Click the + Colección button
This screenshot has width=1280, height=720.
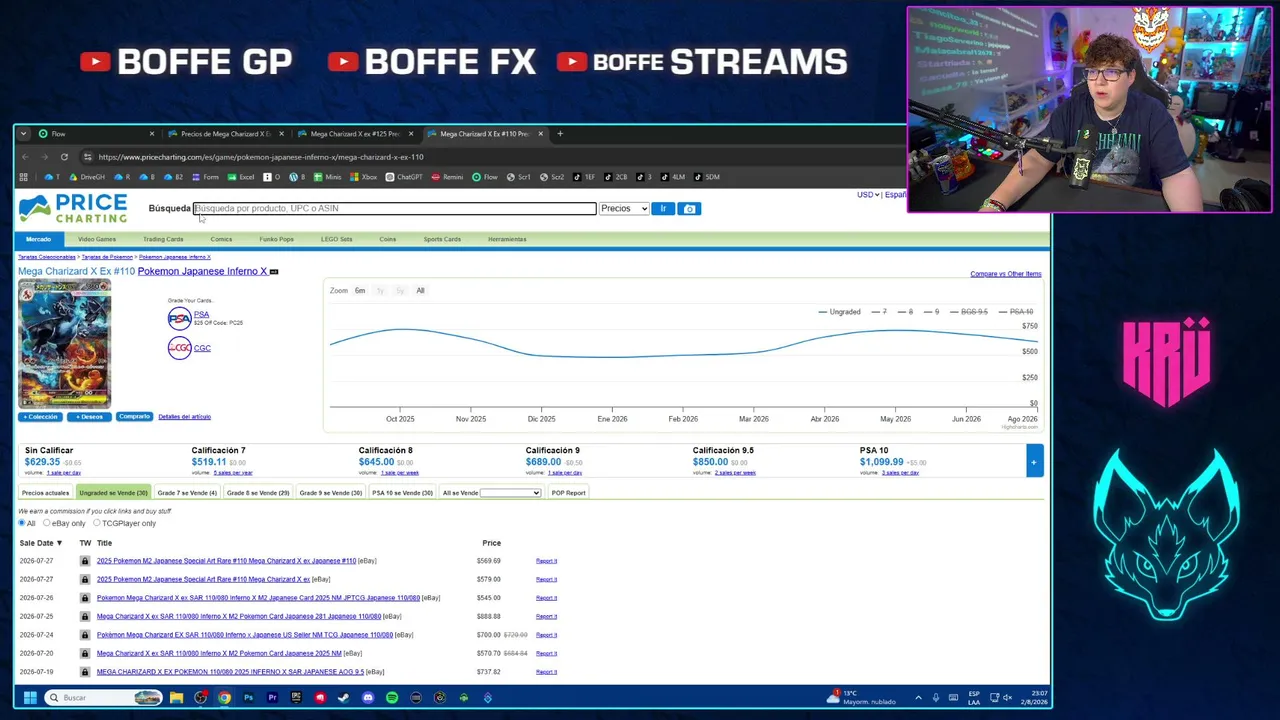[x=40, y=417]
